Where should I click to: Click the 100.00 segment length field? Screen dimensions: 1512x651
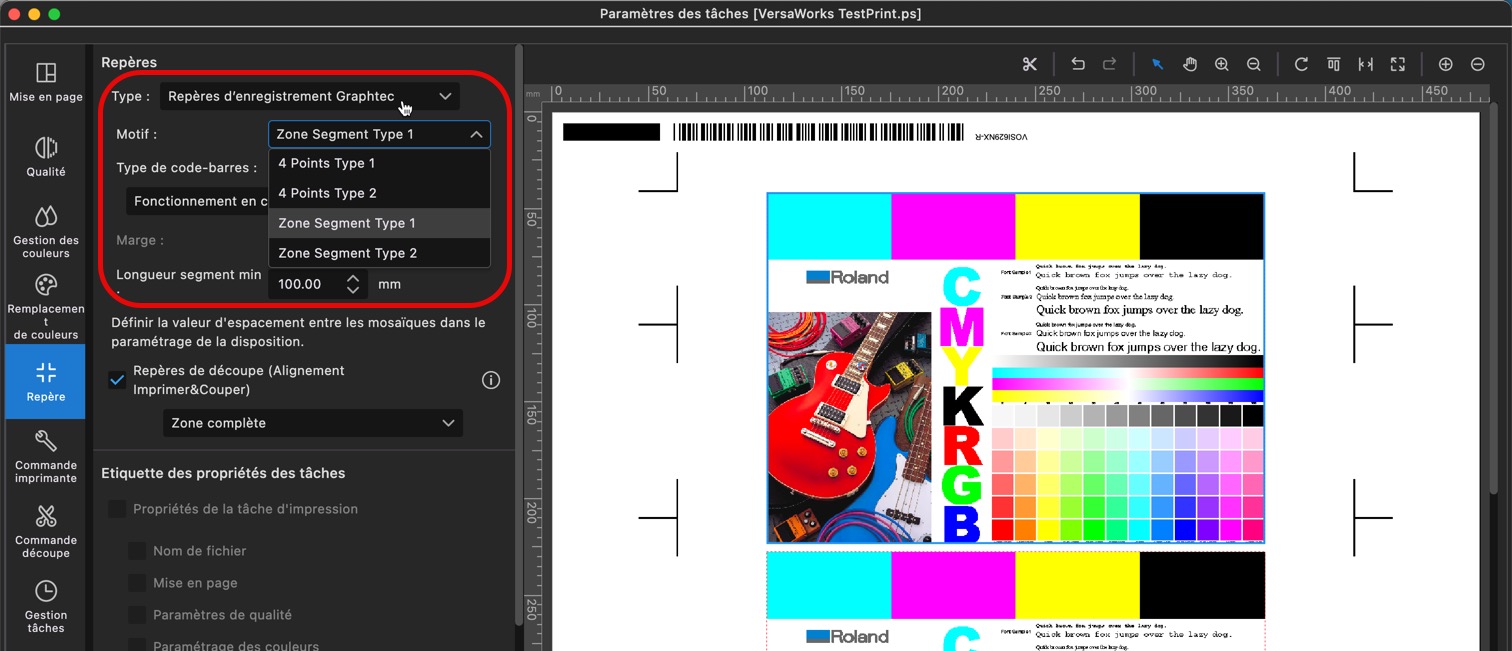305,284
